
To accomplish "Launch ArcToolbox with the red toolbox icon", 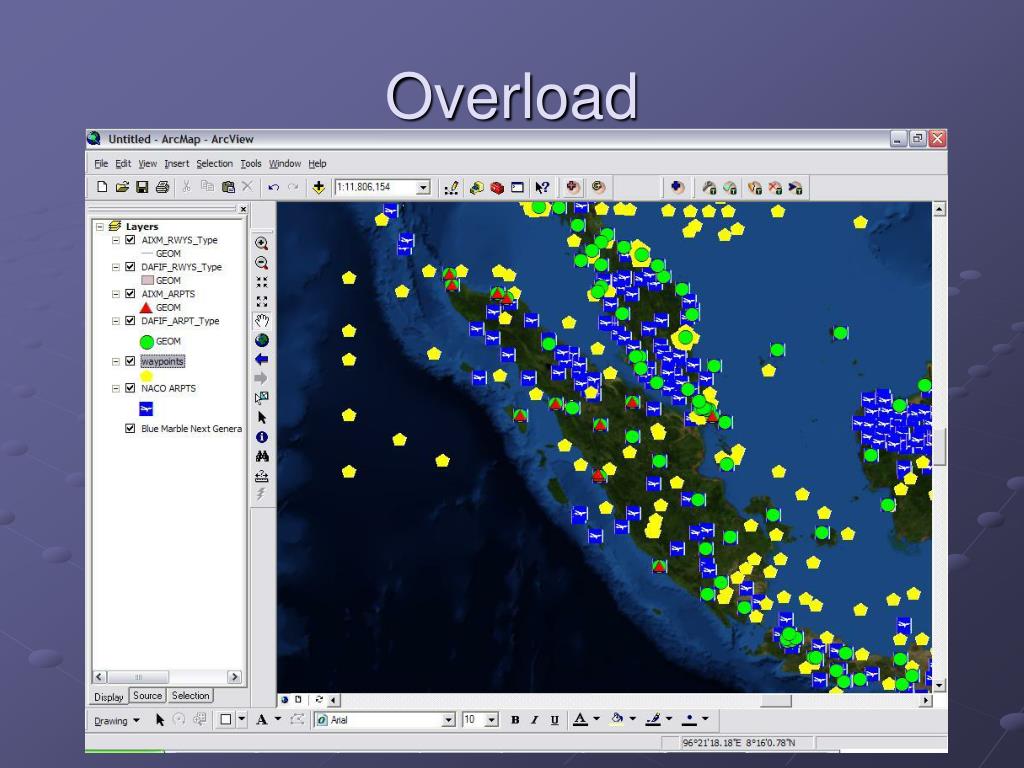I will coord(497,188).
